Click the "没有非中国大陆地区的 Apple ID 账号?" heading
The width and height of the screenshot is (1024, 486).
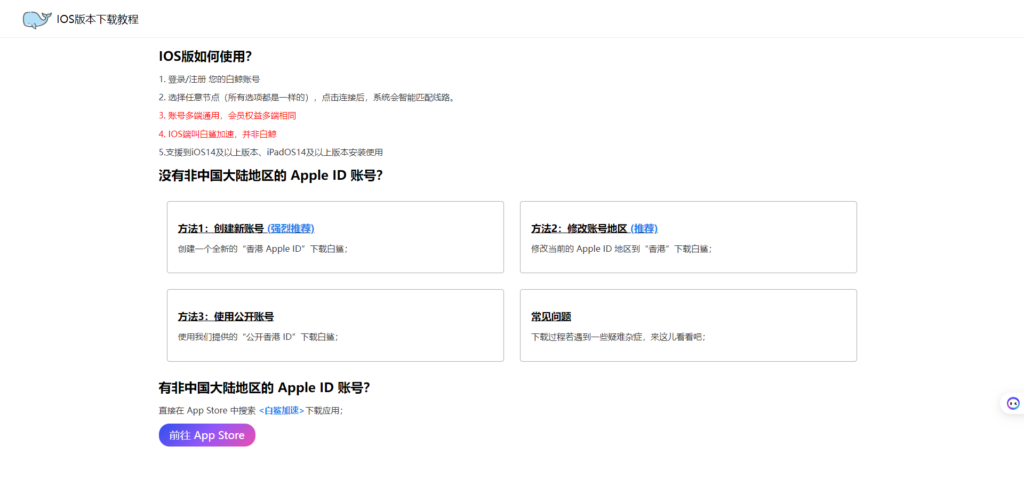(x=270, y=175)
